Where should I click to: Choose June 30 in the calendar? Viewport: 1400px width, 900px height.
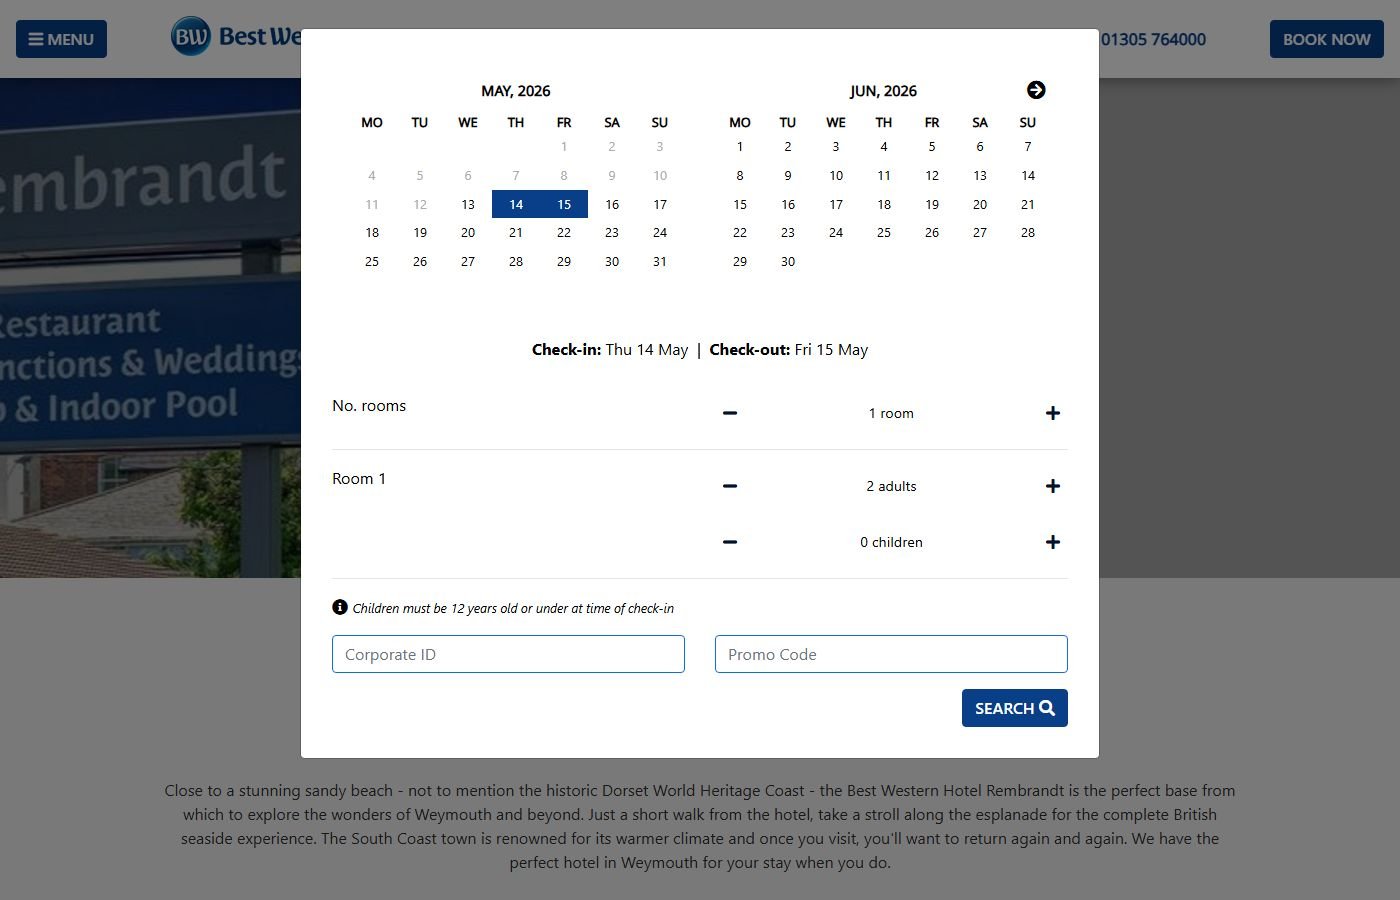click(x=788, y=261)
